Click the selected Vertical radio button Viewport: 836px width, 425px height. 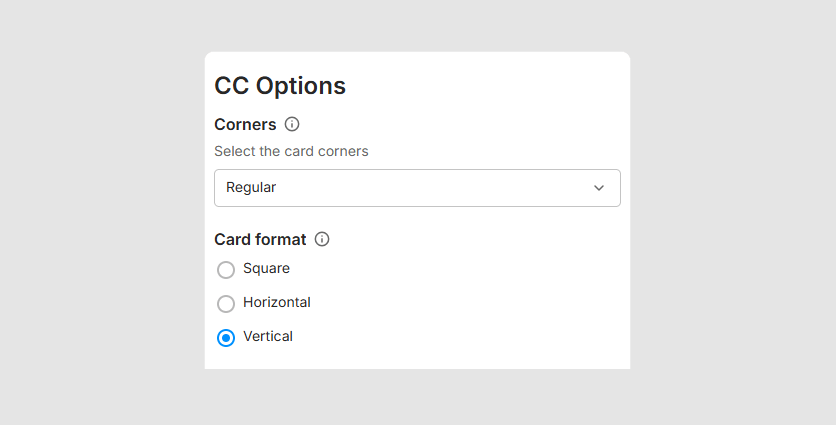tap(226, 338)
